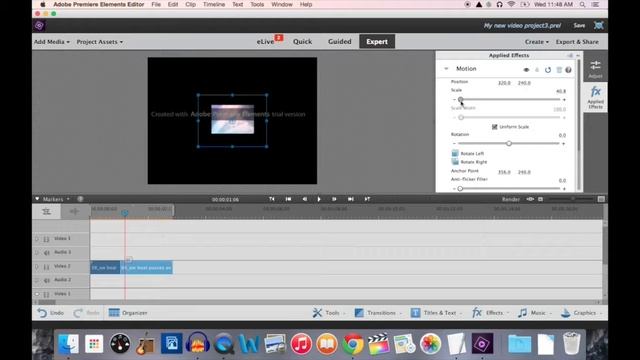Open Google Chrome in the Dock
Image resolution: width=640 pixels, height=360 pixels.
pyautogui.click(x=353, y=344)
